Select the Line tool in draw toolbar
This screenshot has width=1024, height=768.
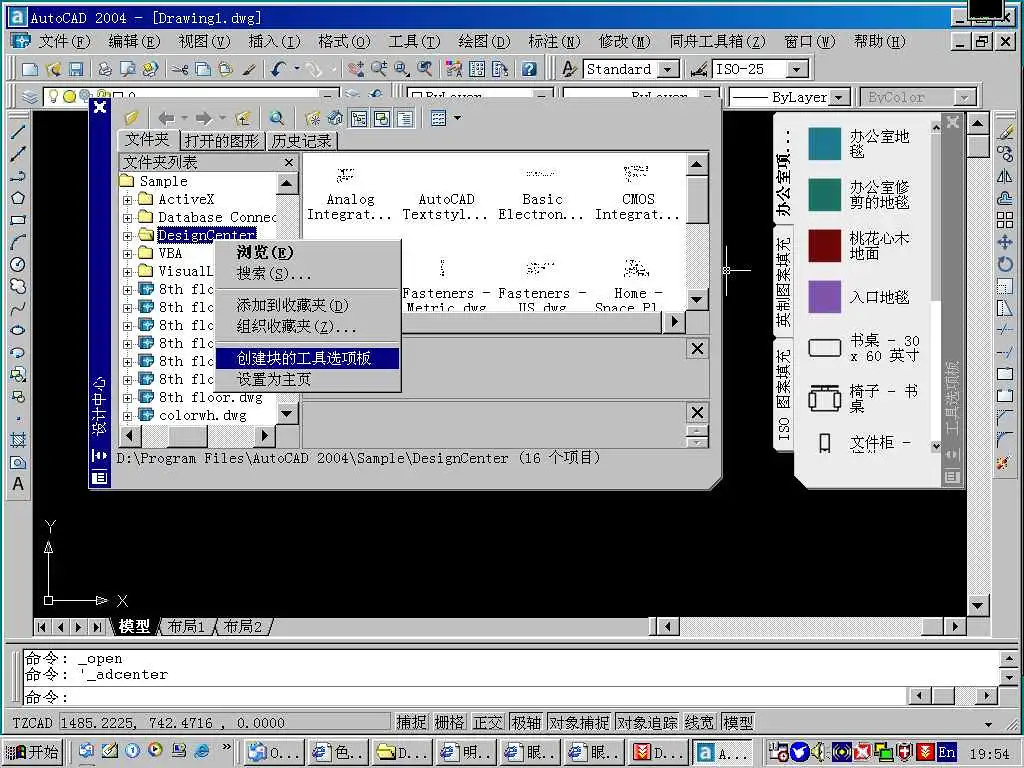pos(18,131)
